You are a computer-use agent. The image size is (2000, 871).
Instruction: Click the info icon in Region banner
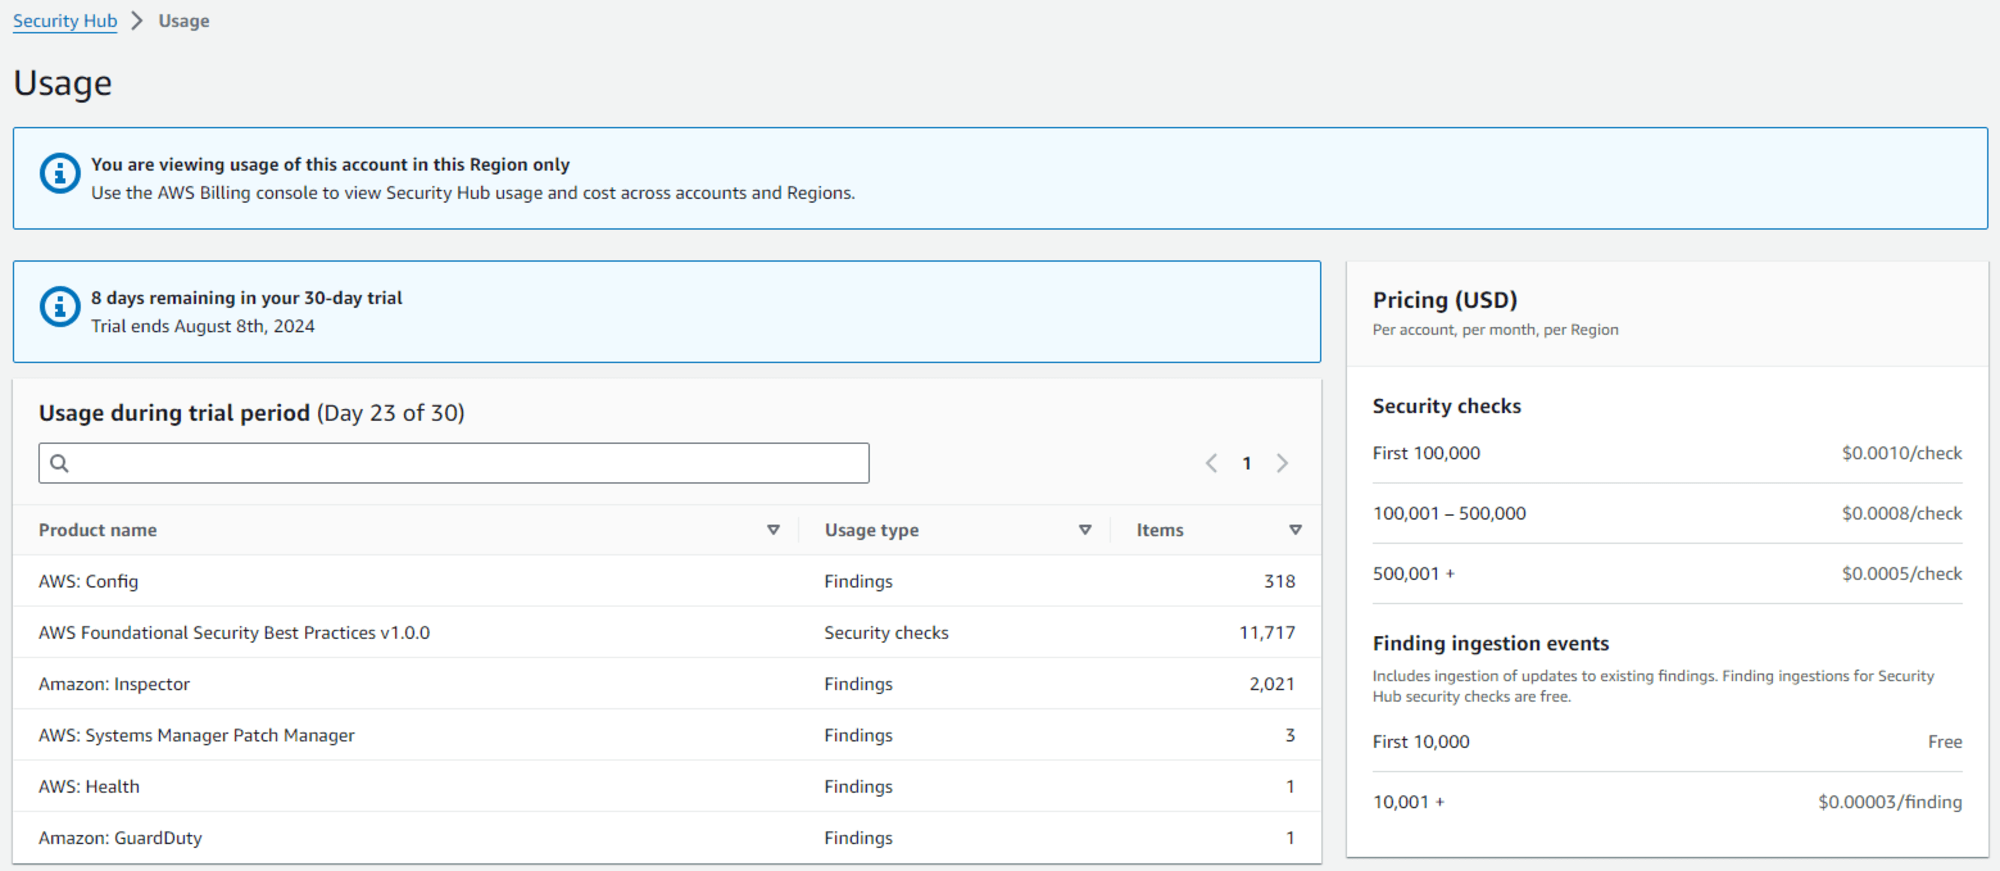[x=60, y=173]
